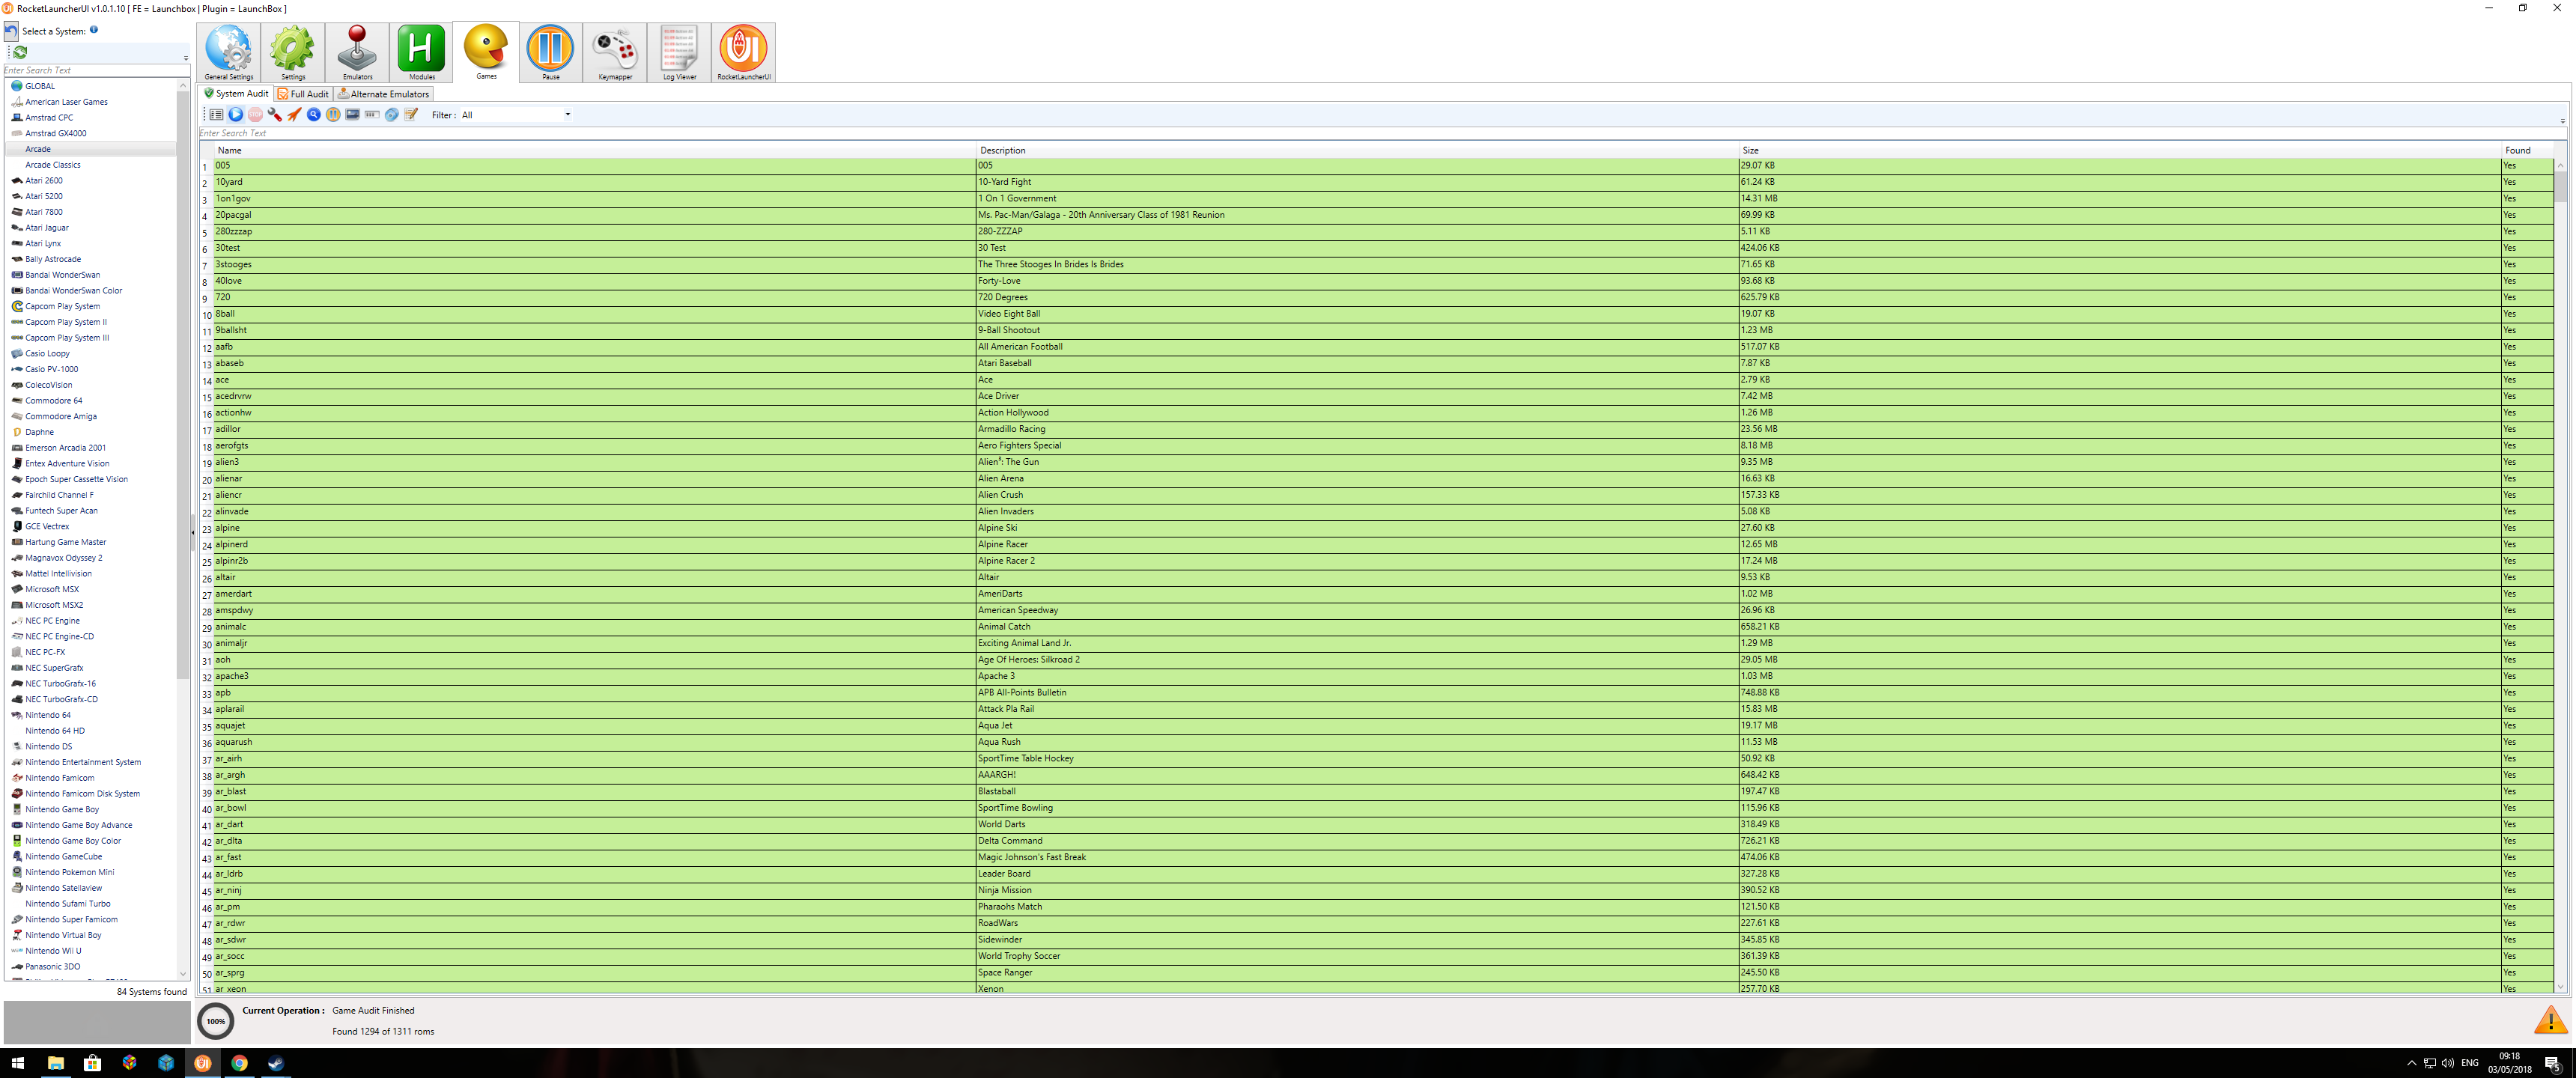The image size is (2576, 1078).
Task: Open the green gear Settings tab
Action: click(293, 52)
